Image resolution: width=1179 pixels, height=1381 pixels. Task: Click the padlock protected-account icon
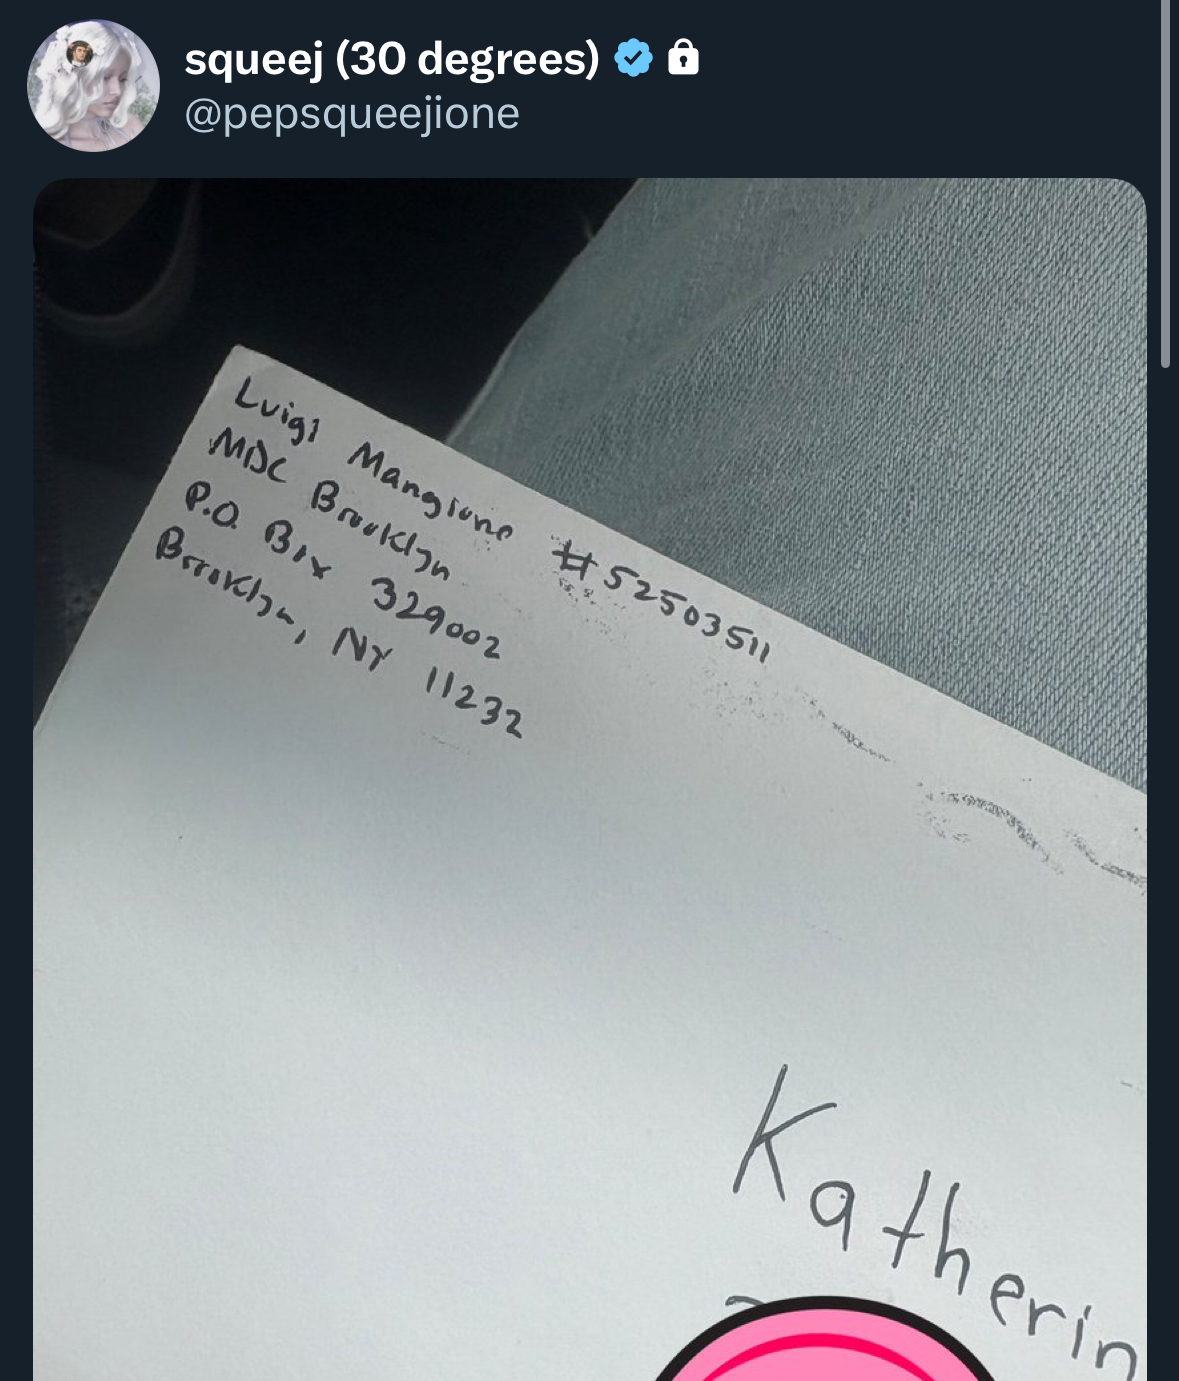[683, 57]
